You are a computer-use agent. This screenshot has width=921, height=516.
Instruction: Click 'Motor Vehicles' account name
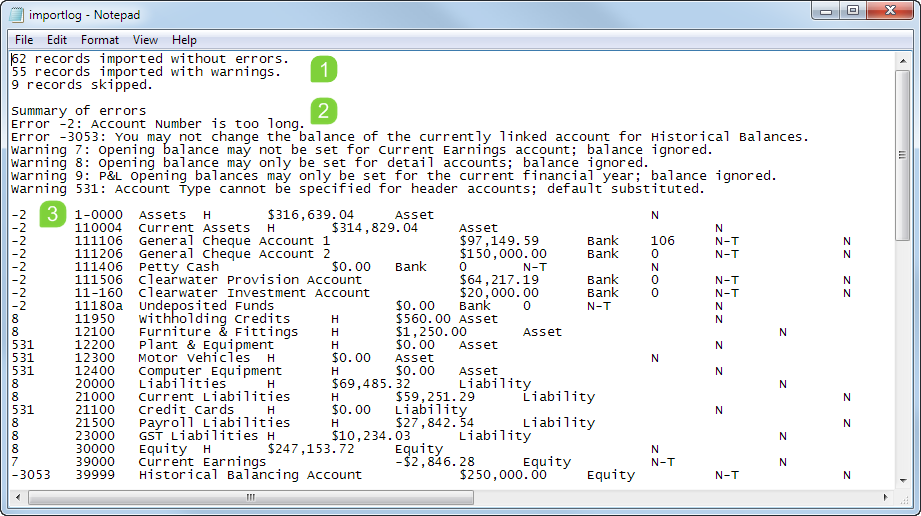click(x=194, y=357)
